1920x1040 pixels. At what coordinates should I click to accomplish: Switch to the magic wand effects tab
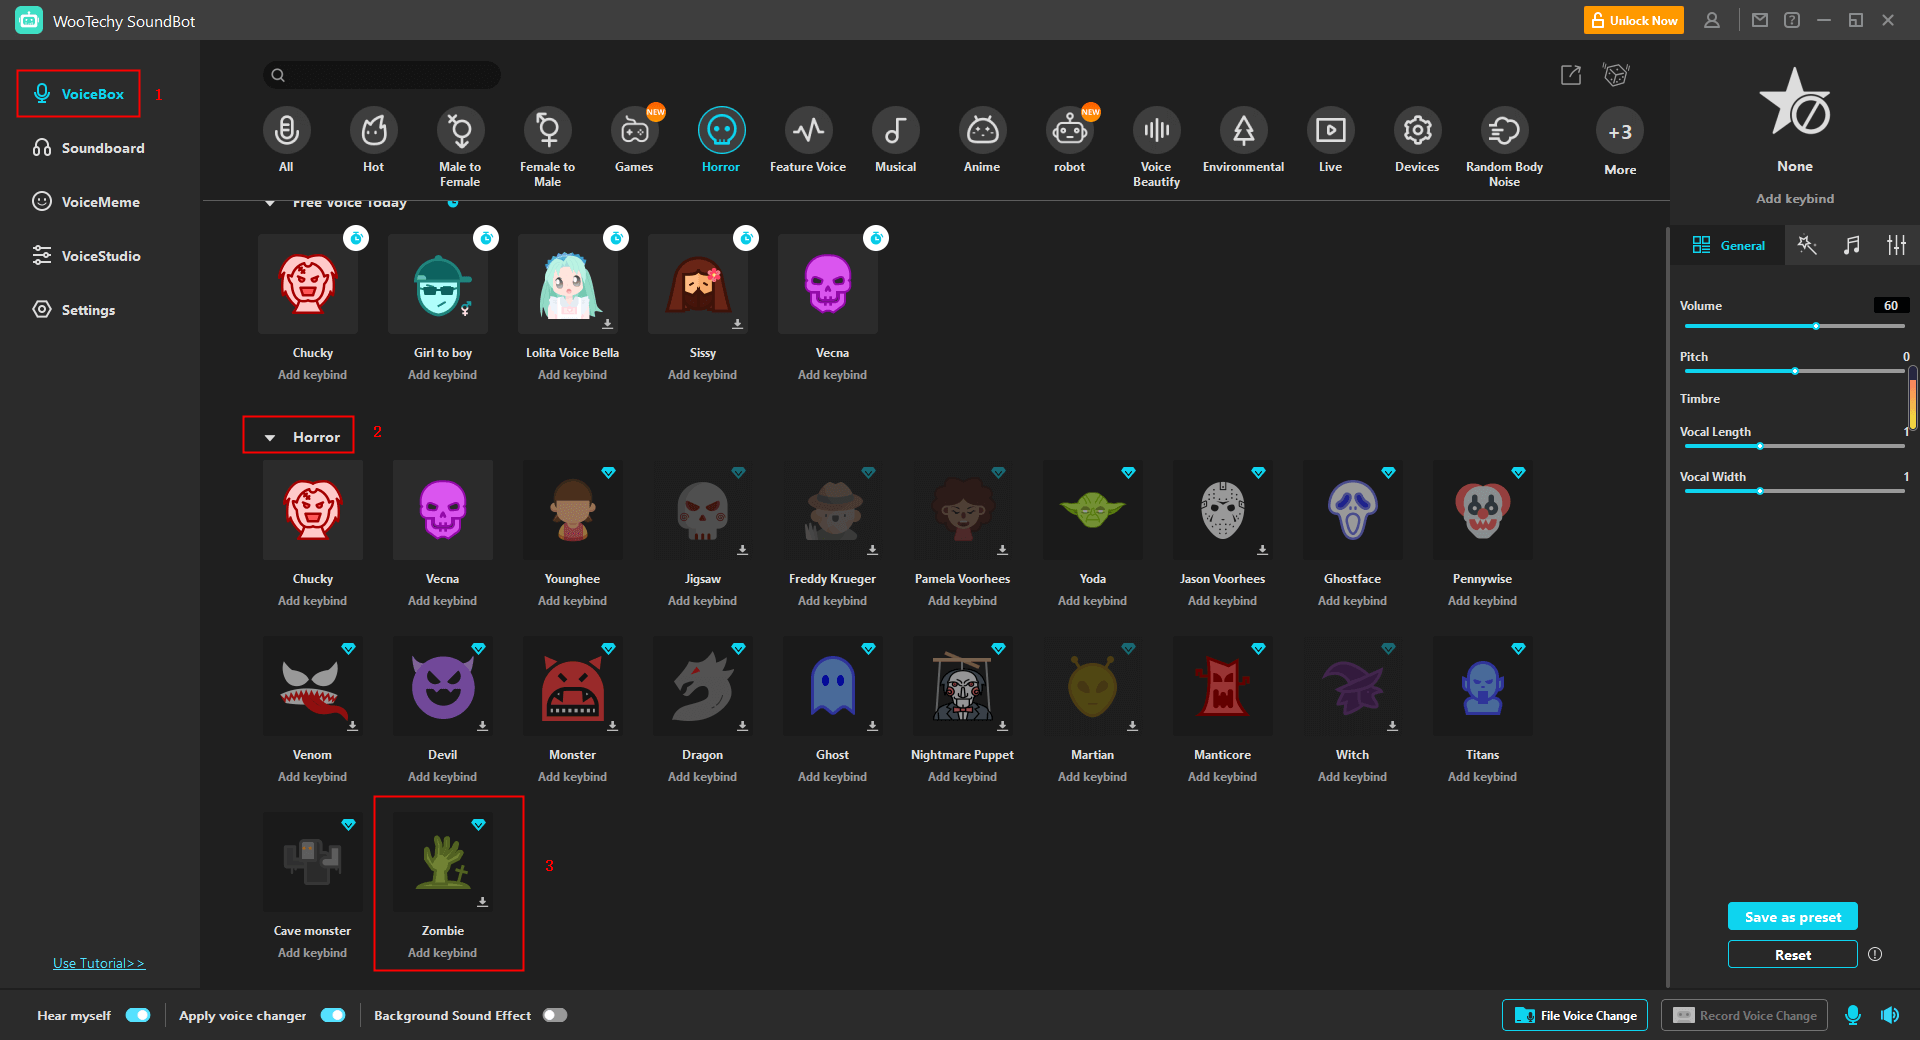click(1807, 245)
